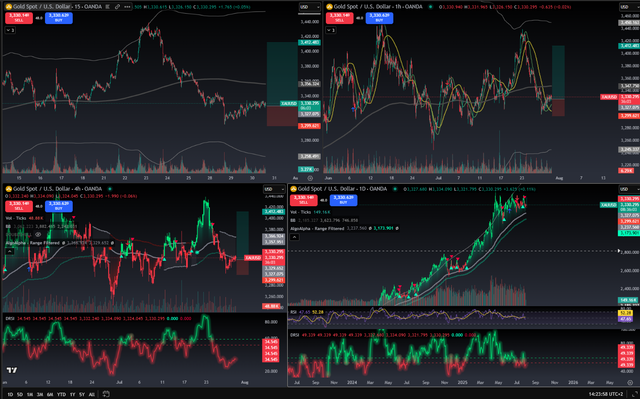Open USD currency dropdown on 15-minute chart

[309, 7]
